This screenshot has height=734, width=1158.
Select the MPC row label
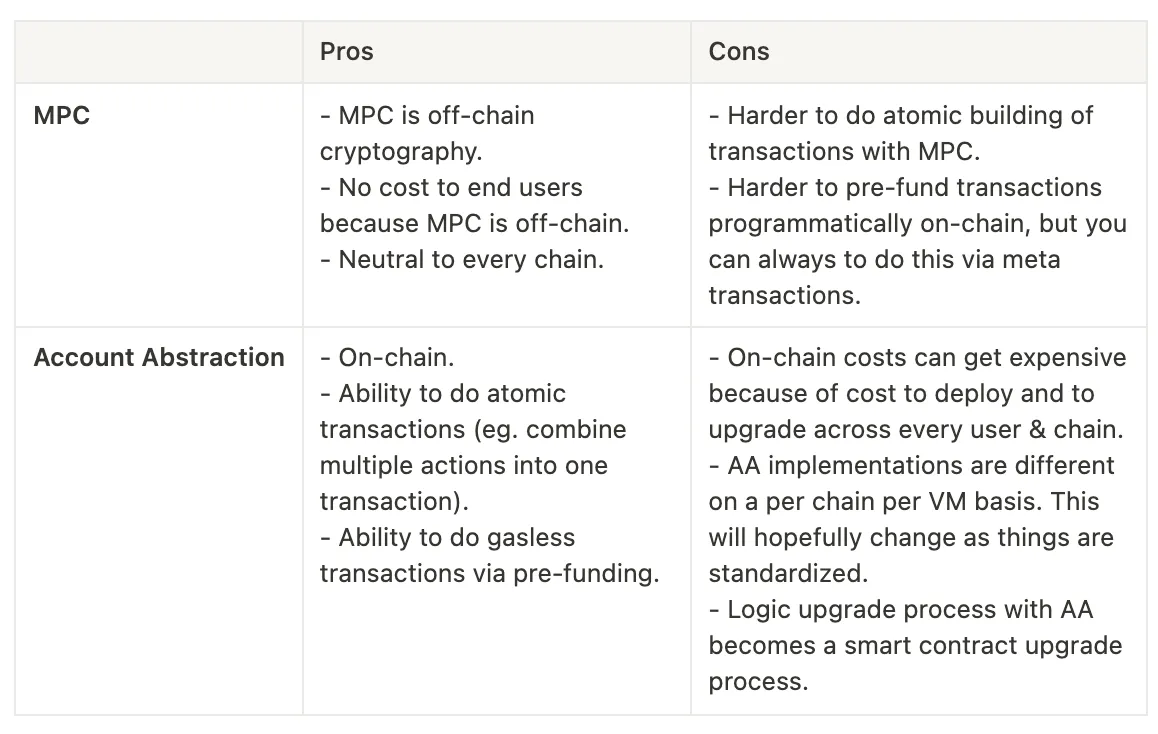click(62, 116)
